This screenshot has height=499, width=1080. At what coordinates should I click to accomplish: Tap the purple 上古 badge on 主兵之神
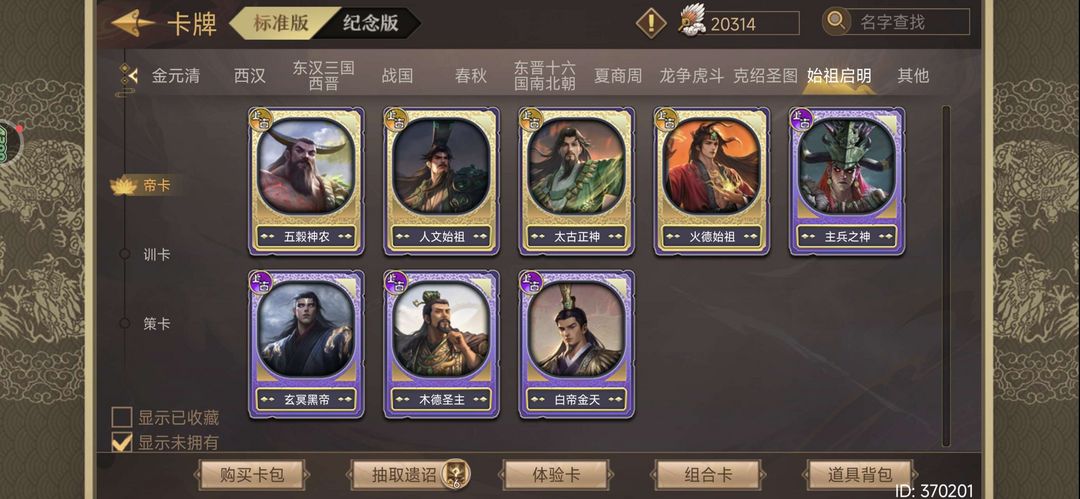coord(801,120)
